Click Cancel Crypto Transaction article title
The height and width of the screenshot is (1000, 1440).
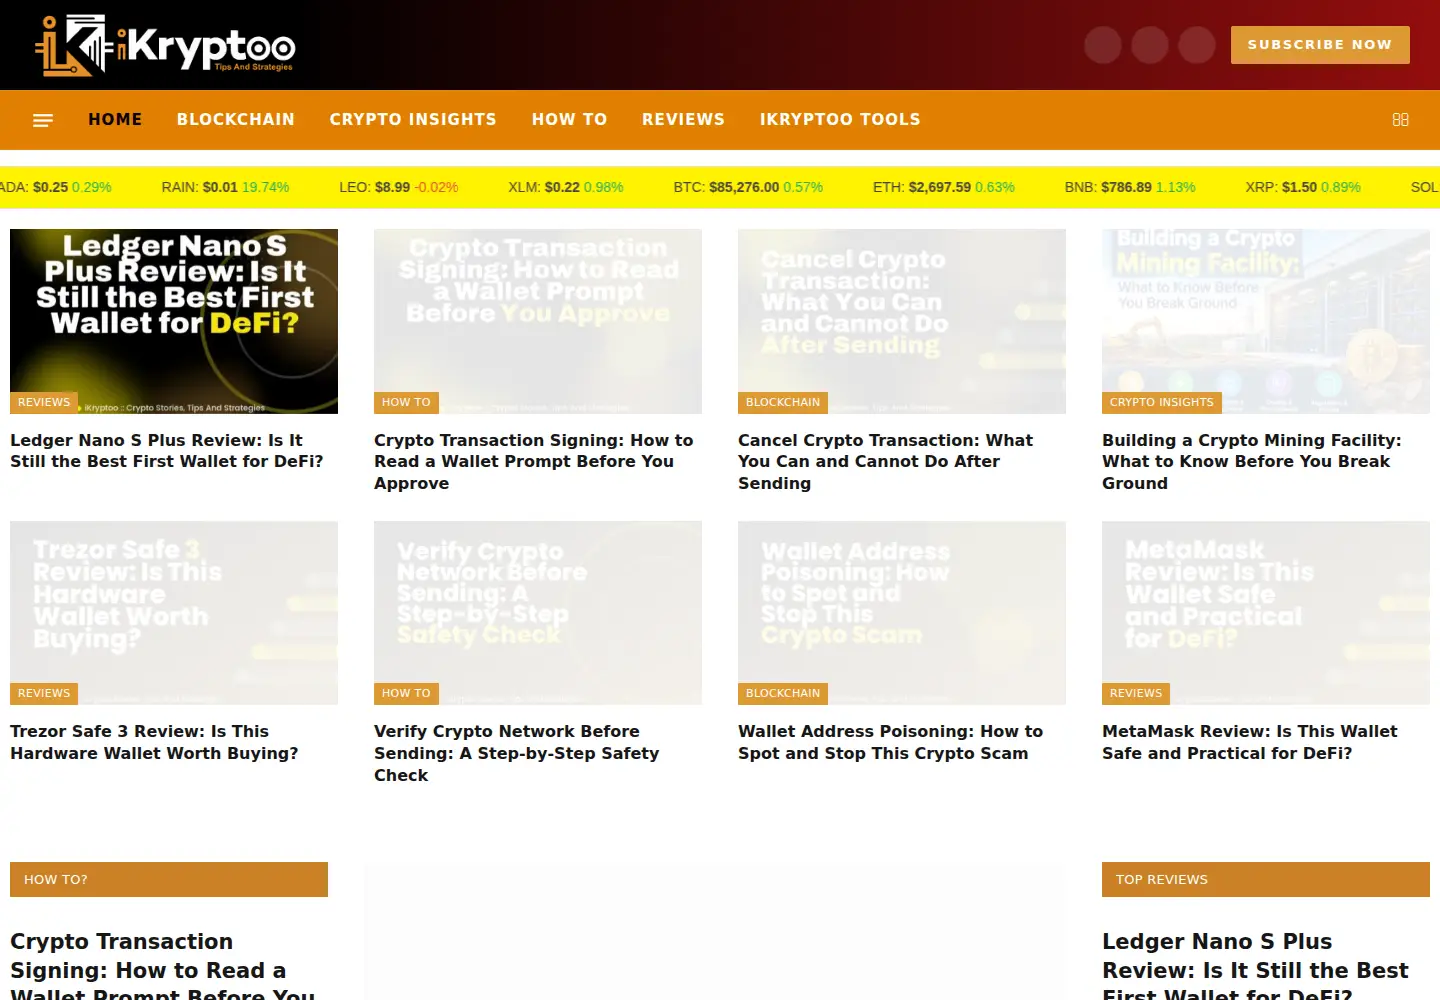pos(885,462)
